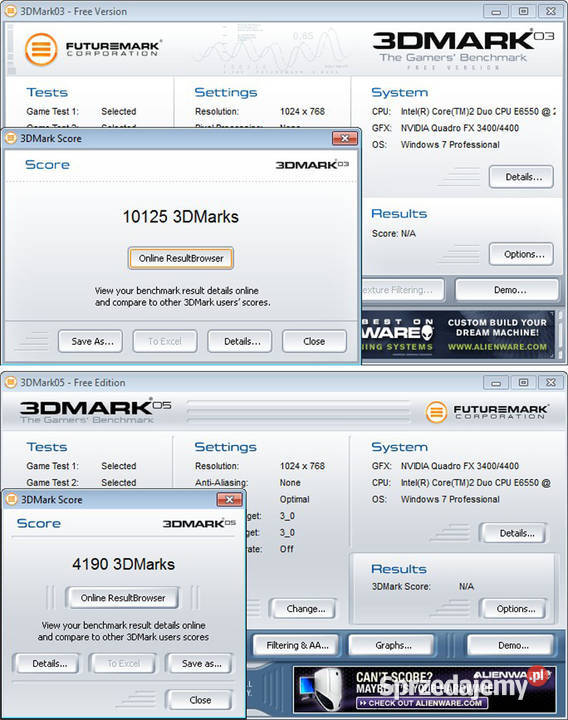
Task: Click Change... settings button in 3DMark05
Action: [304, 609]
